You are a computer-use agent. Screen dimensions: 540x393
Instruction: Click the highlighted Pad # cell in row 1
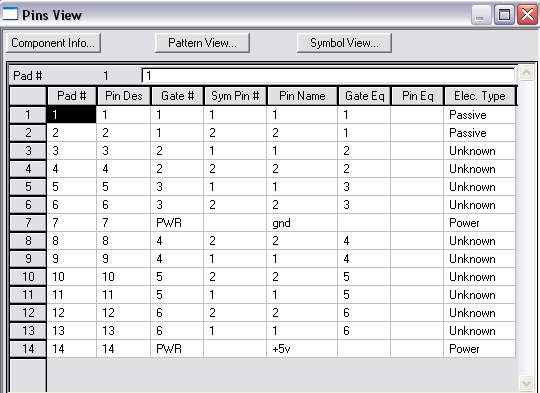pos(72,115)
